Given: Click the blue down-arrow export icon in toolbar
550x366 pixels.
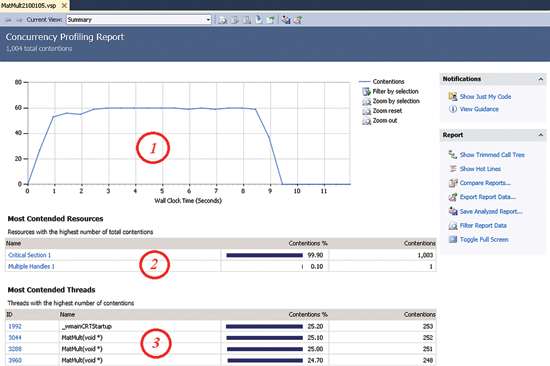Looking at the screenshot, I should coord(259,20).
